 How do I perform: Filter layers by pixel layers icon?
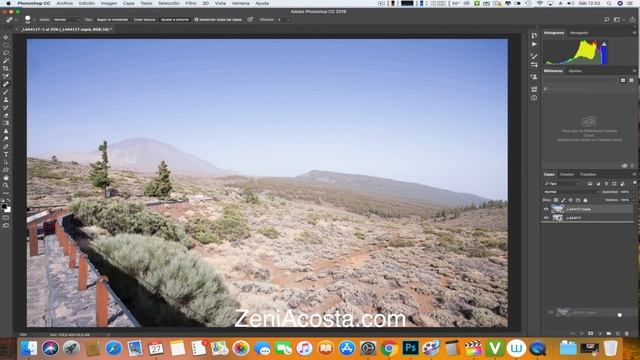click(x=590, y=184)
